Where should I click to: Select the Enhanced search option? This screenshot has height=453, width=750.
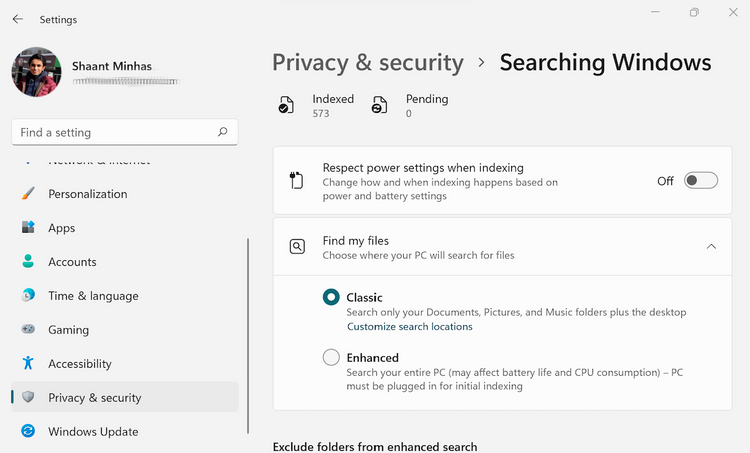[x=331, y=357]
